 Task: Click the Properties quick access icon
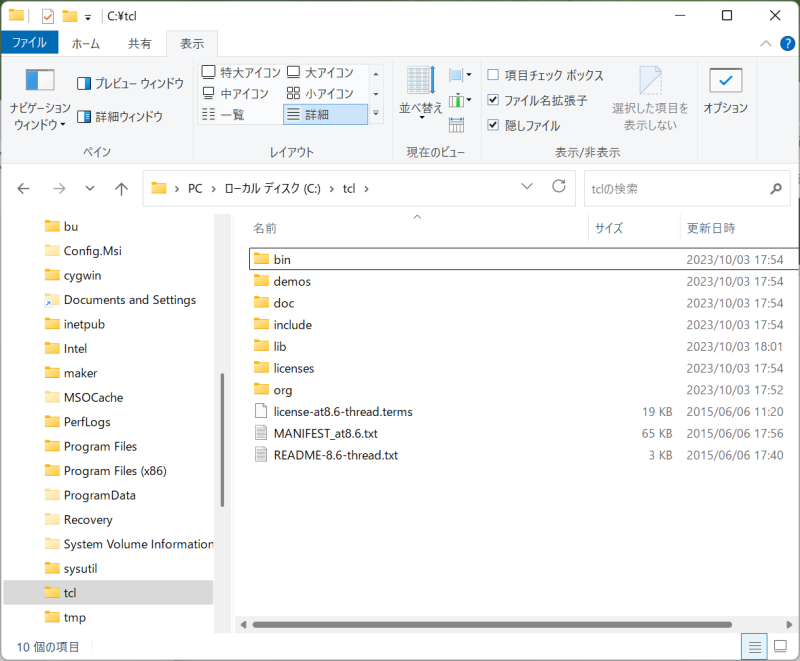pyautogui.click(x=47, y=16)
